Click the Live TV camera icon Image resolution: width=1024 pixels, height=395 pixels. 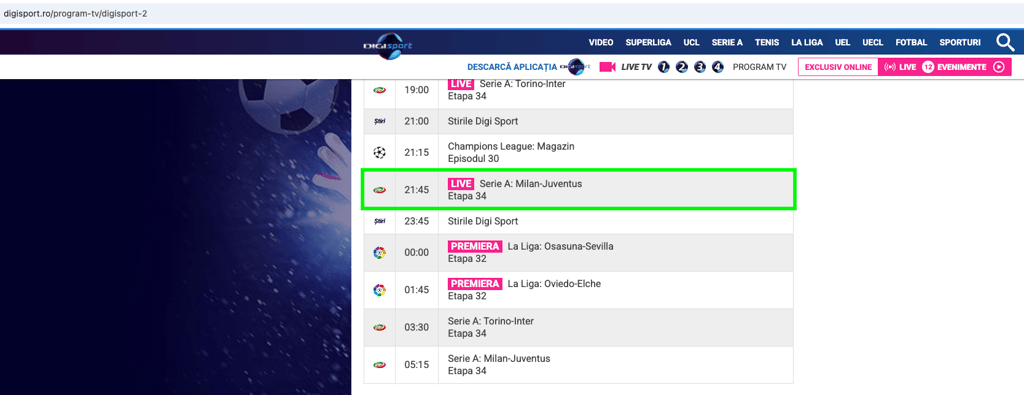(608, 67)
